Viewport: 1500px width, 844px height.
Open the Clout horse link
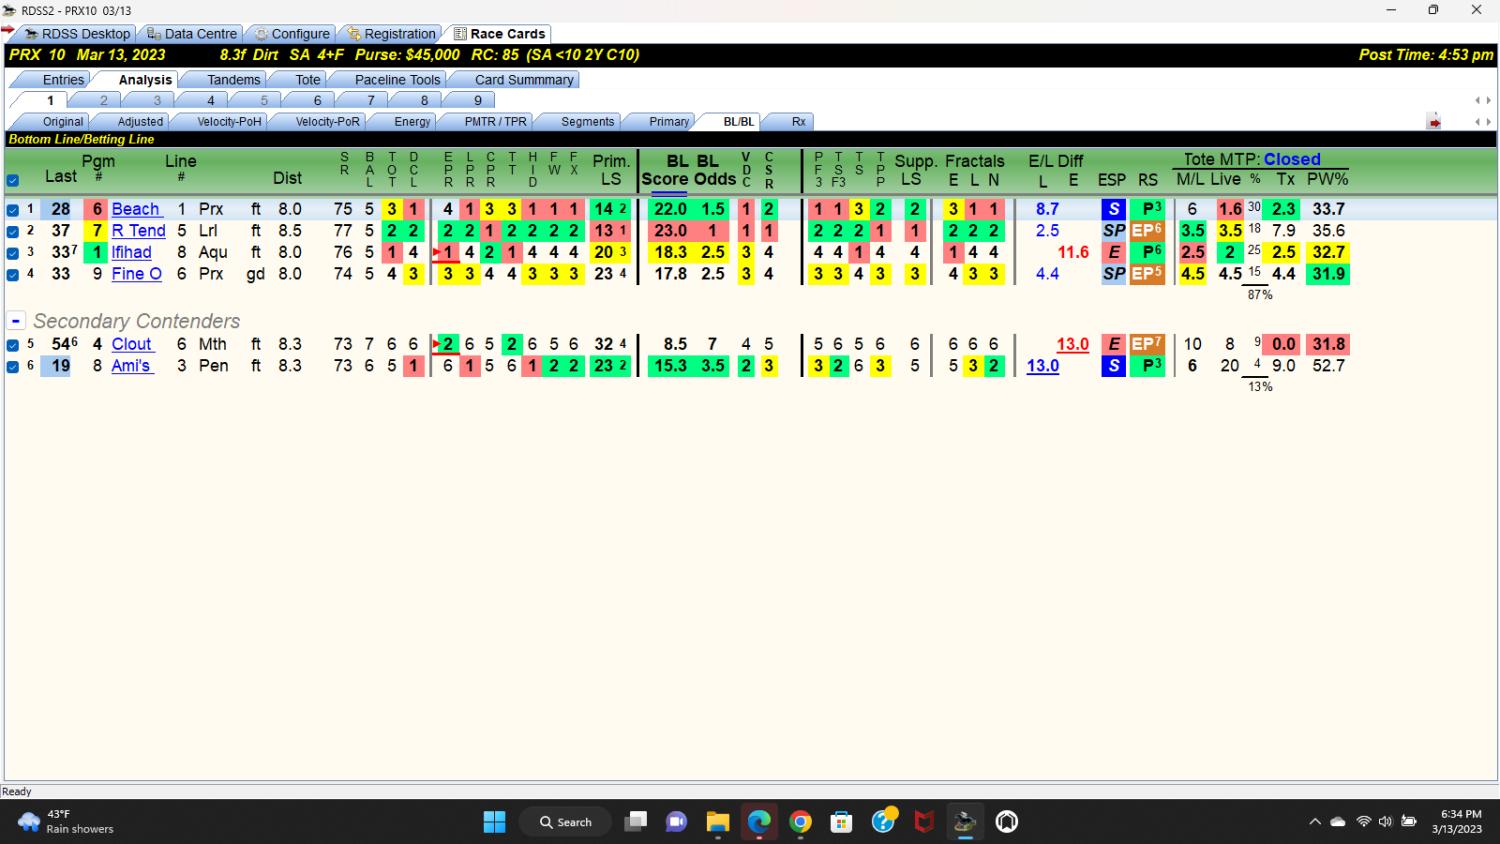[131, 344]
